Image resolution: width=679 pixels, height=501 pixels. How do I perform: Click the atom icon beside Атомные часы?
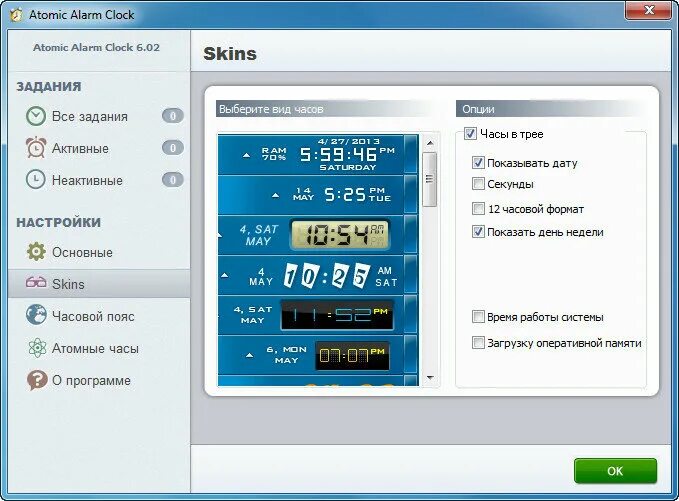coord(37,348)
